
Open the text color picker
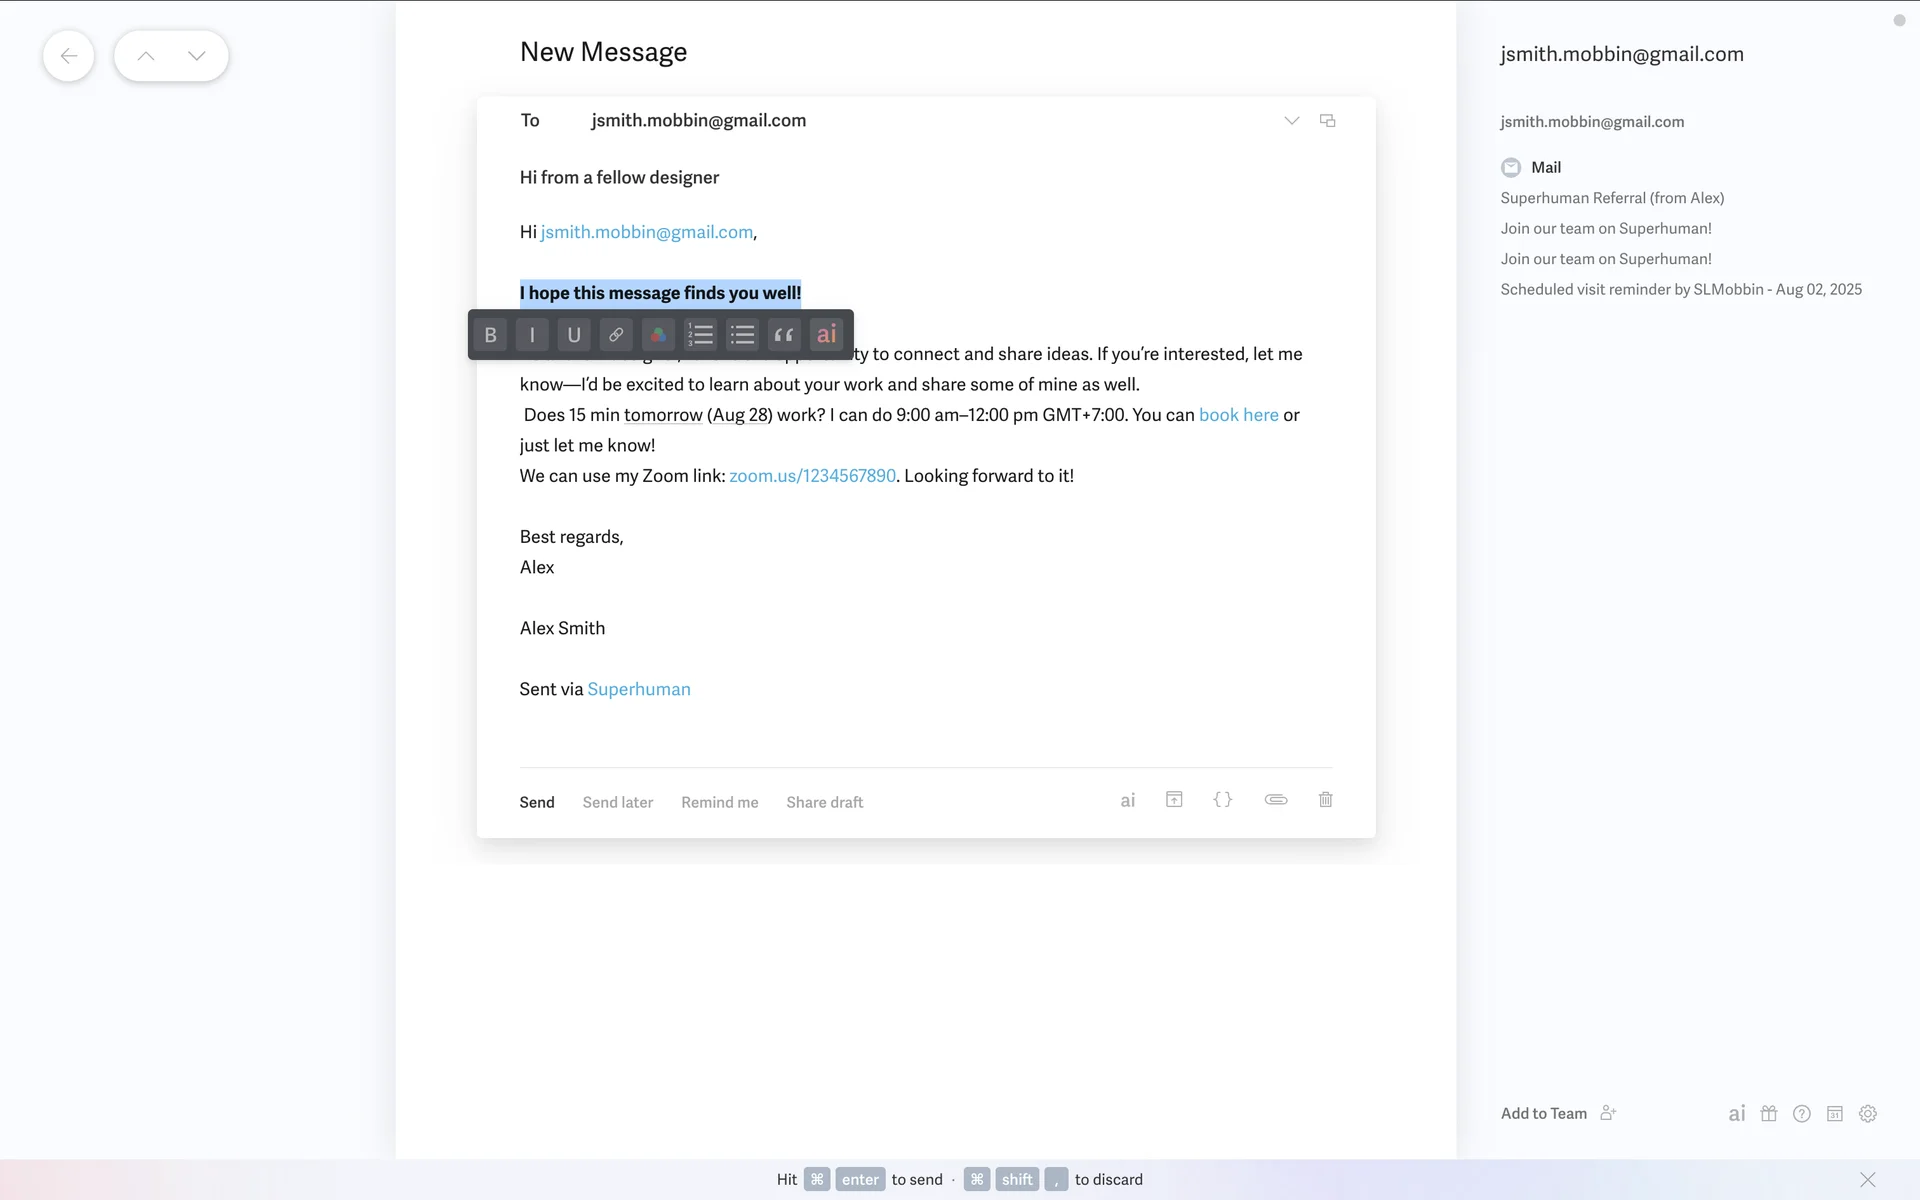658,335
